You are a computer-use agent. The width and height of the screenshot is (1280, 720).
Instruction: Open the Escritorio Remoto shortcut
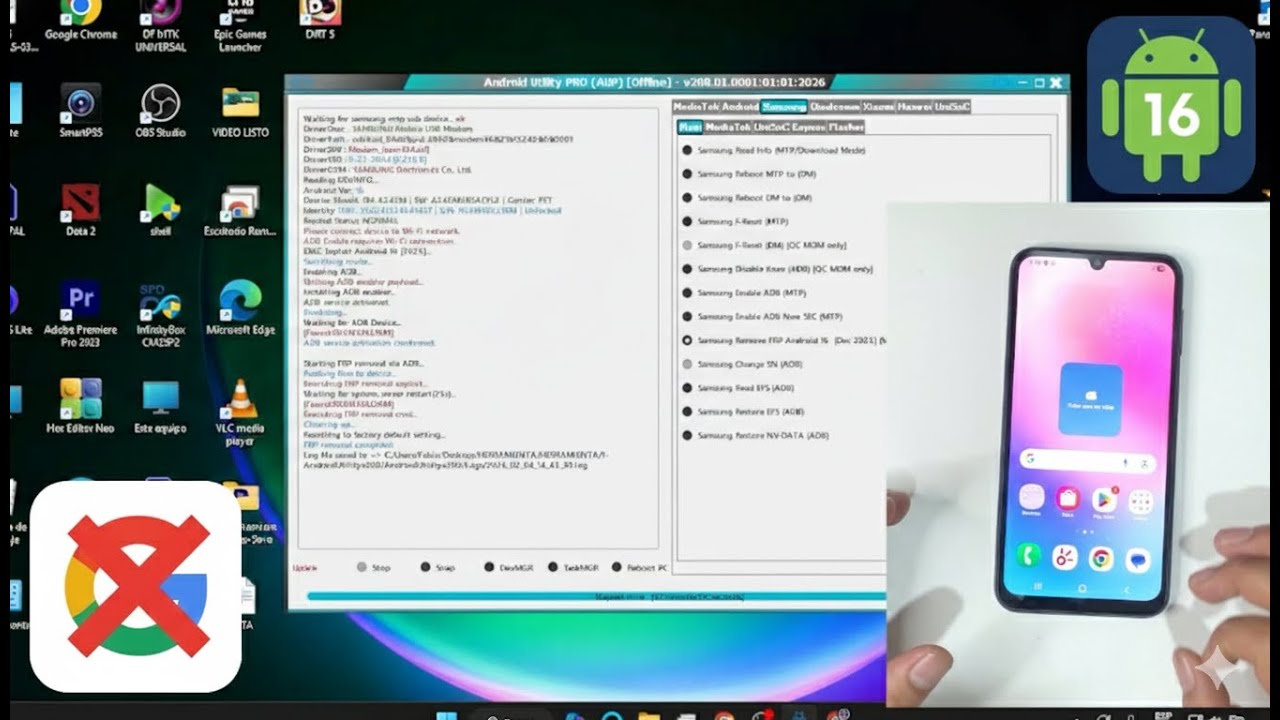[240, 209]
